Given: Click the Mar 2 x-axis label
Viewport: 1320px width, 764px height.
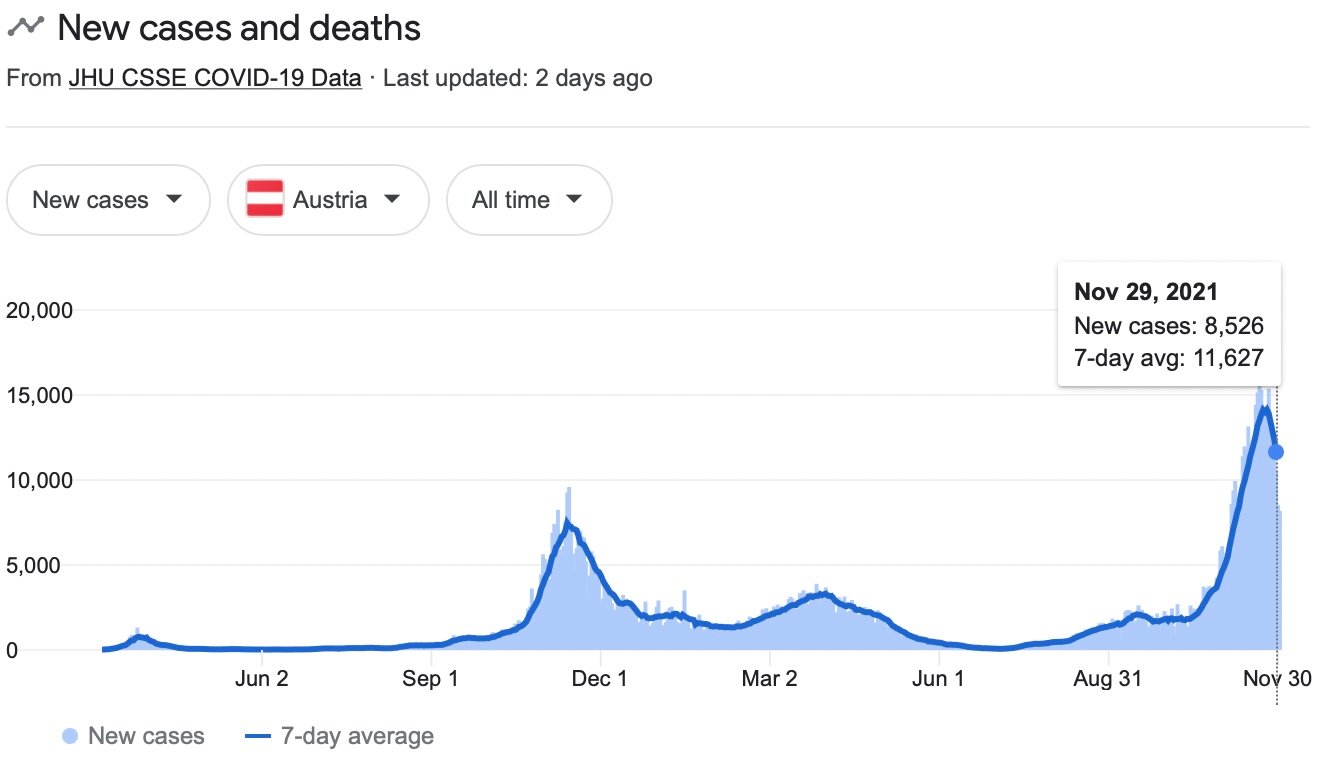Looking at the screenshot, I should tap(770, 680).
